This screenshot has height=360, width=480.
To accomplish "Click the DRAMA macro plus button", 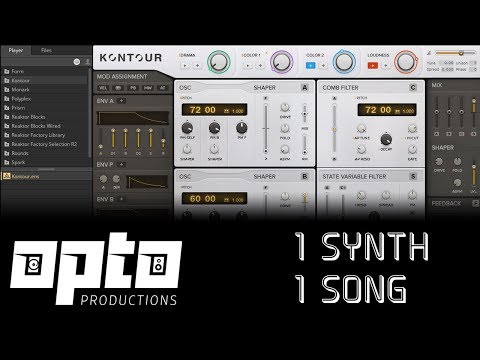I will point(197,65).
